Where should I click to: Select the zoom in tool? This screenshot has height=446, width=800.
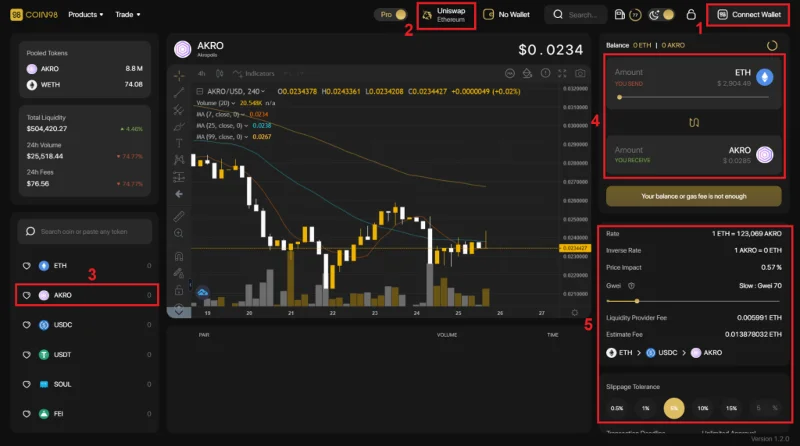(x=179, y=233)
